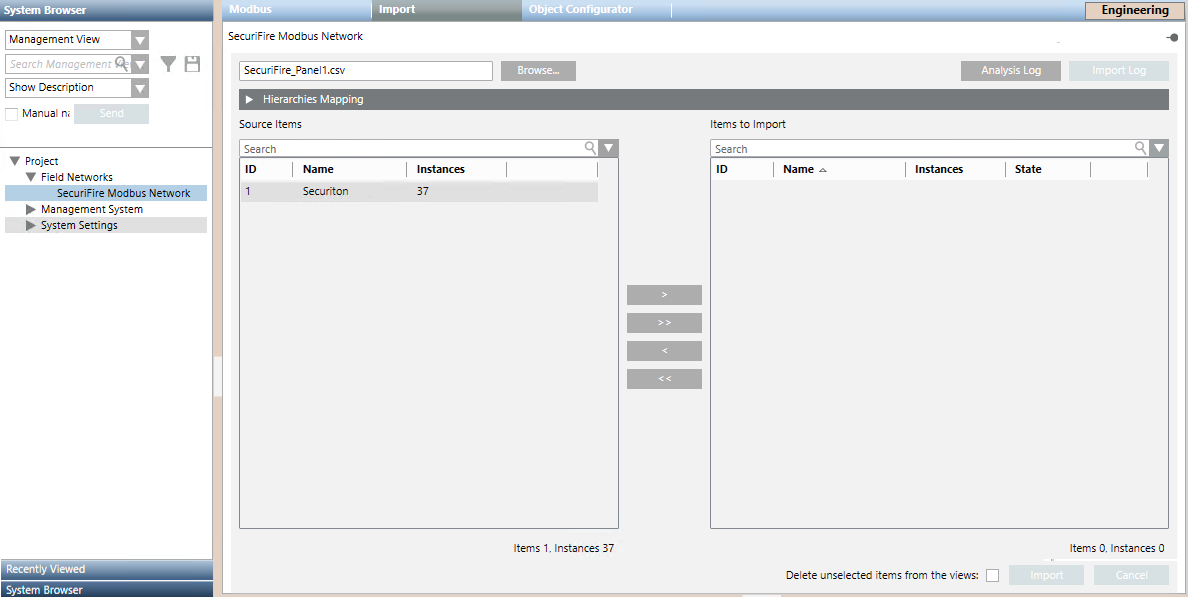Click the magnifier icon in Source Items search
This screenshot has height=597, width=1188.
590,148
